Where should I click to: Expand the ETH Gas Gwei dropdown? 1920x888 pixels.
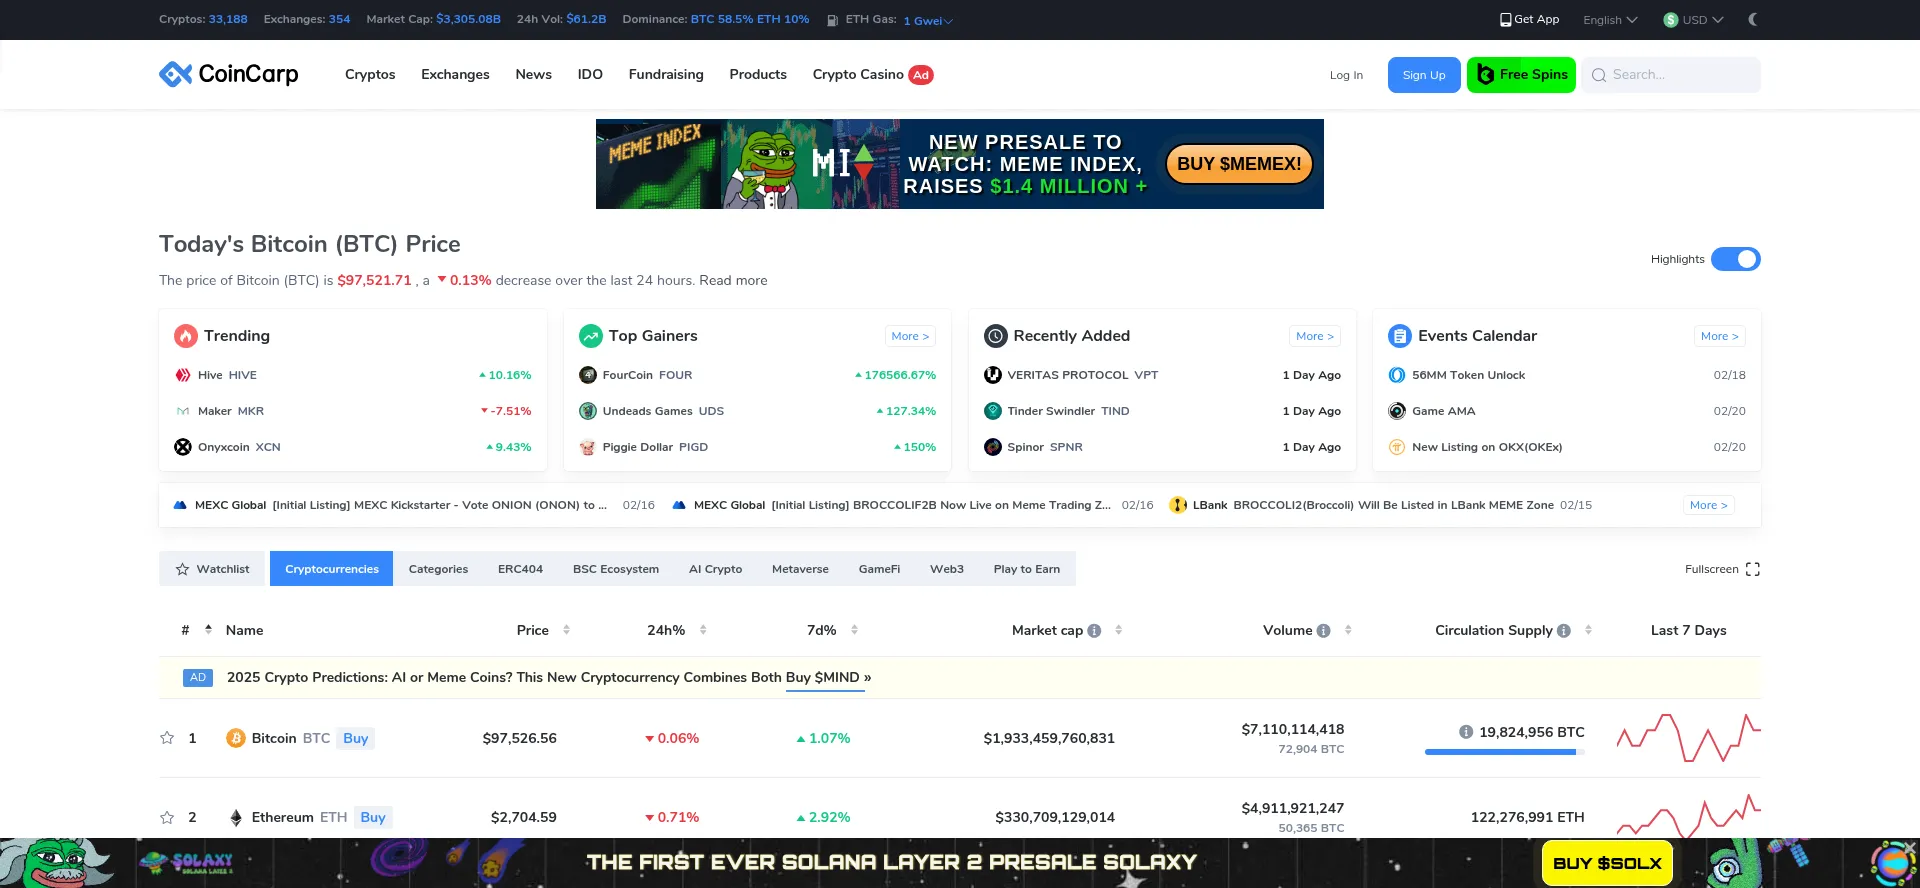pos(928,21)
